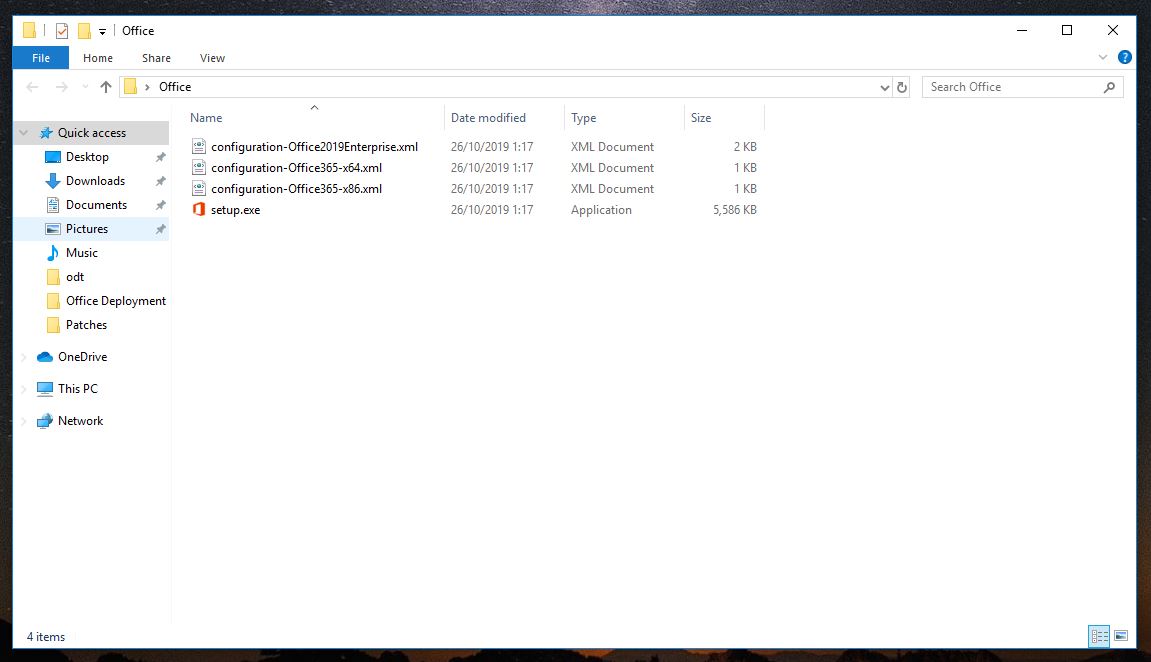1151x662 pixels.
Task: Select configuration-Office2019Enterprise.xml file
Action: click(x=314, y=147)
